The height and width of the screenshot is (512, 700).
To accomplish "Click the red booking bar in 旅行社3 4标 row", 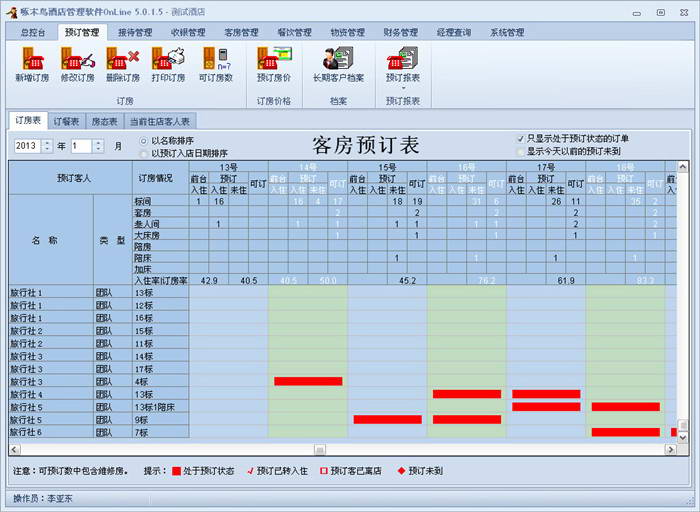I will (308, 381).
